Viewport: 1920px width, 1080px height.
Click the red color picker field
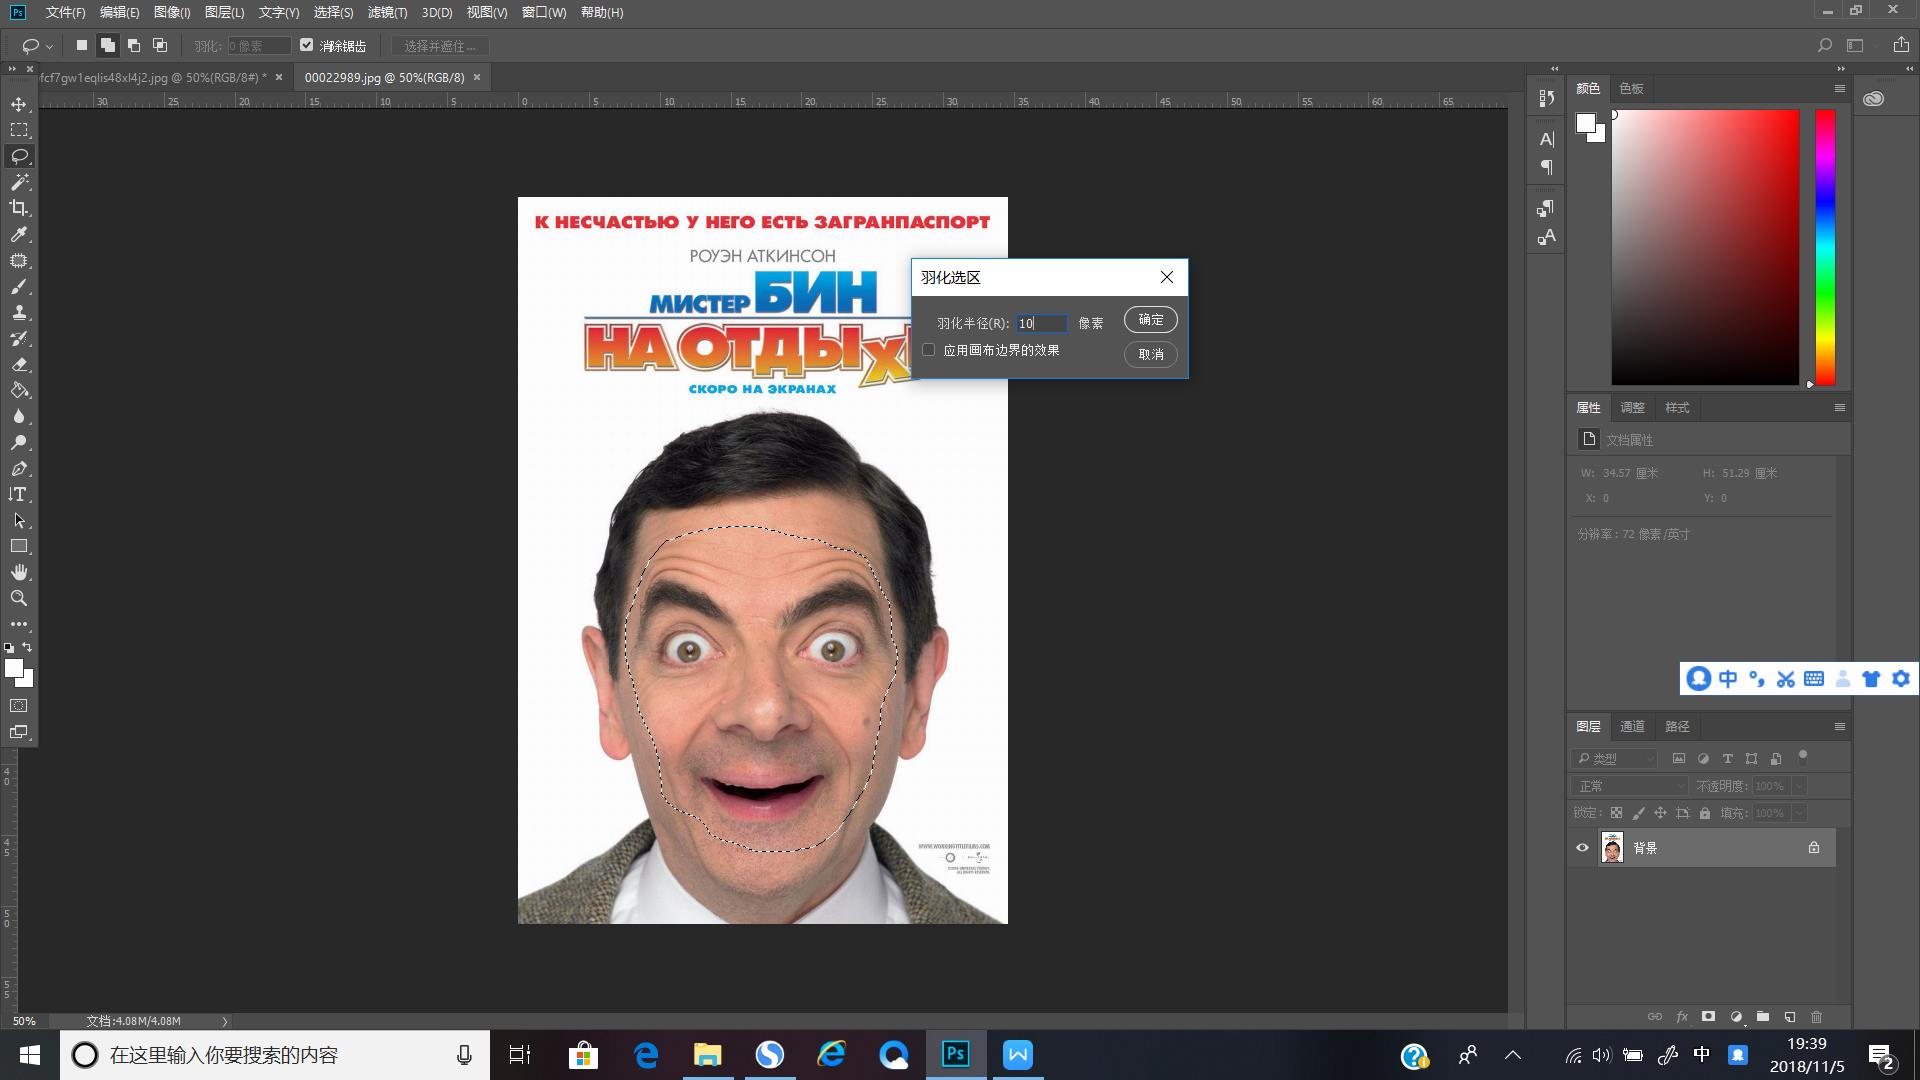coord(1705,247)
